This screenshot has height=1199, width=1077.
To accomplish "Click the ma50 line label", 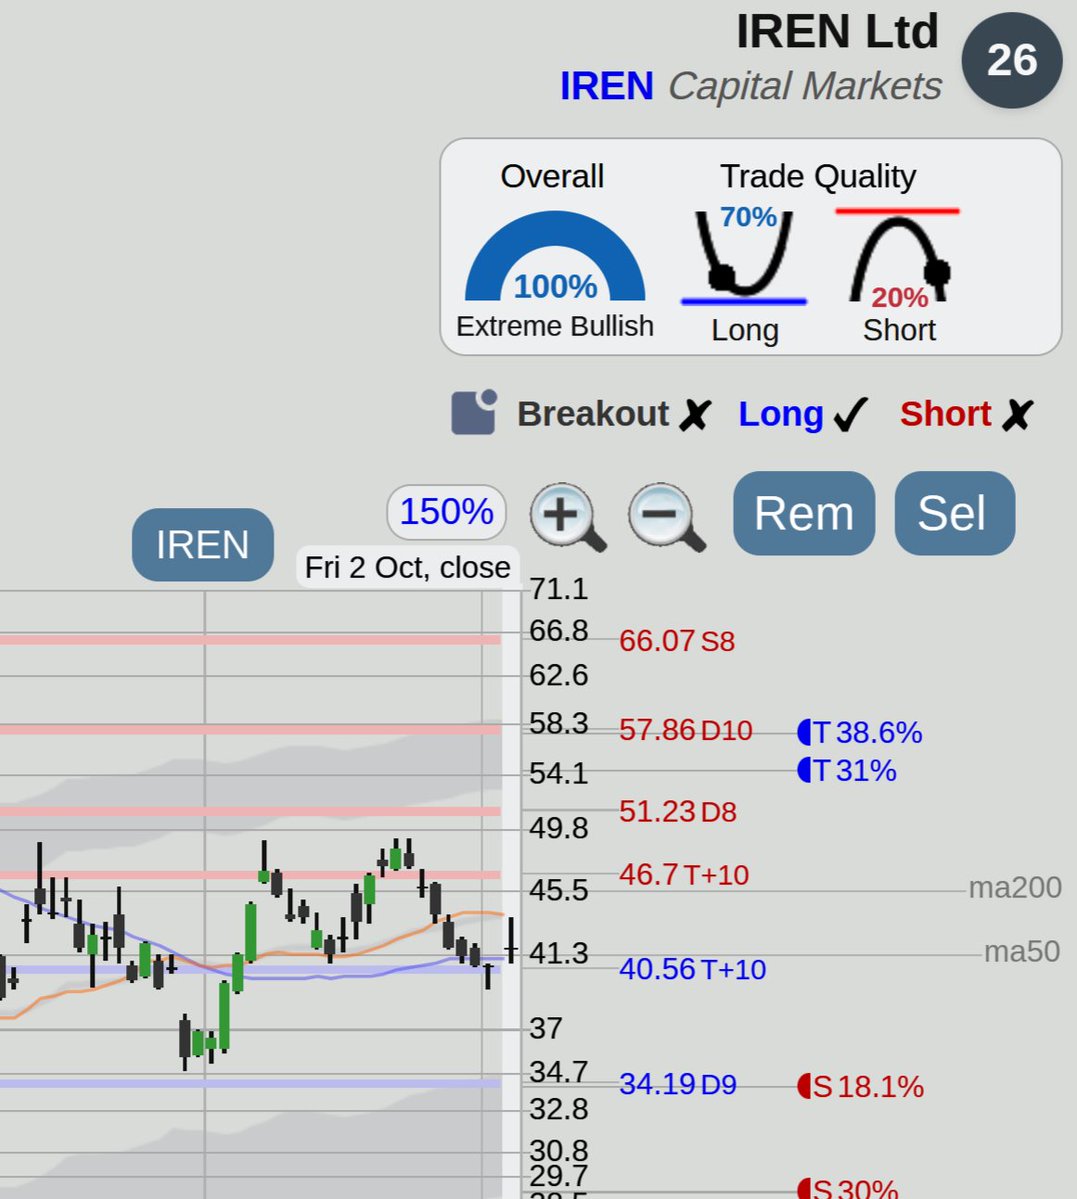I will [1022, 952].
